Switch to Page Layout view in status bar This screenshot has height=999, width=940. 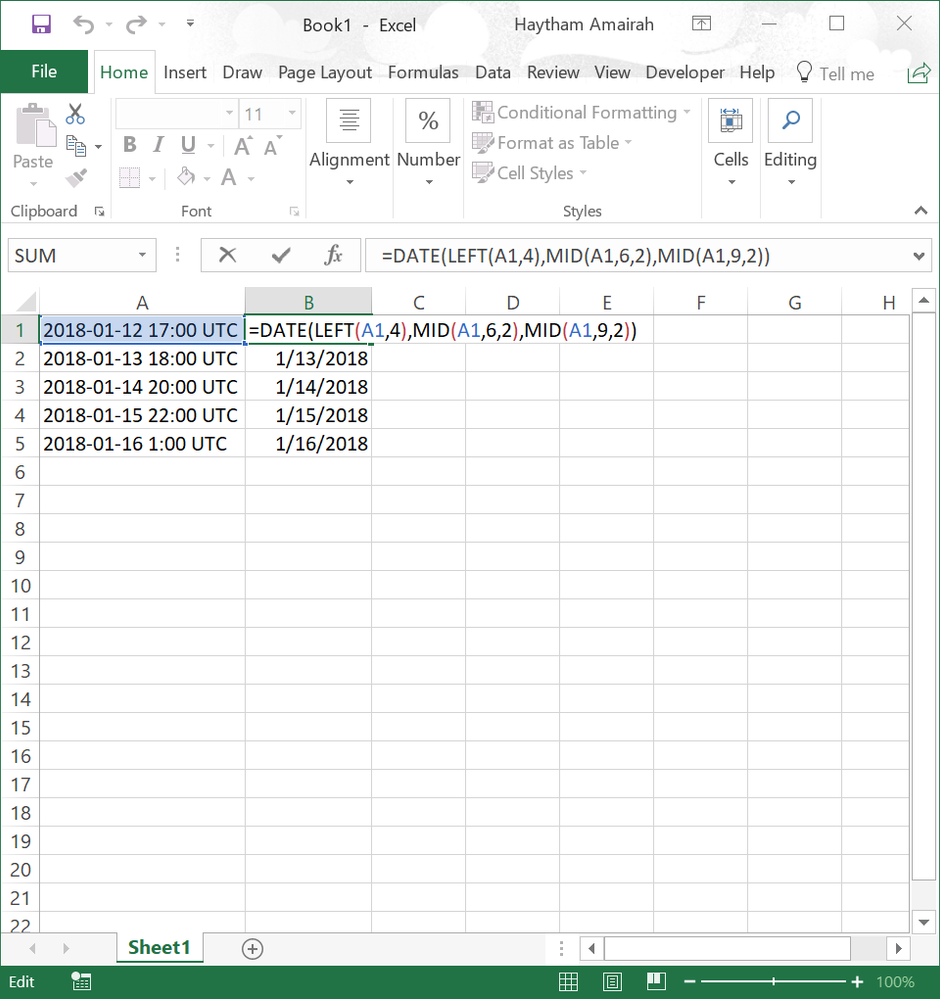612,981
